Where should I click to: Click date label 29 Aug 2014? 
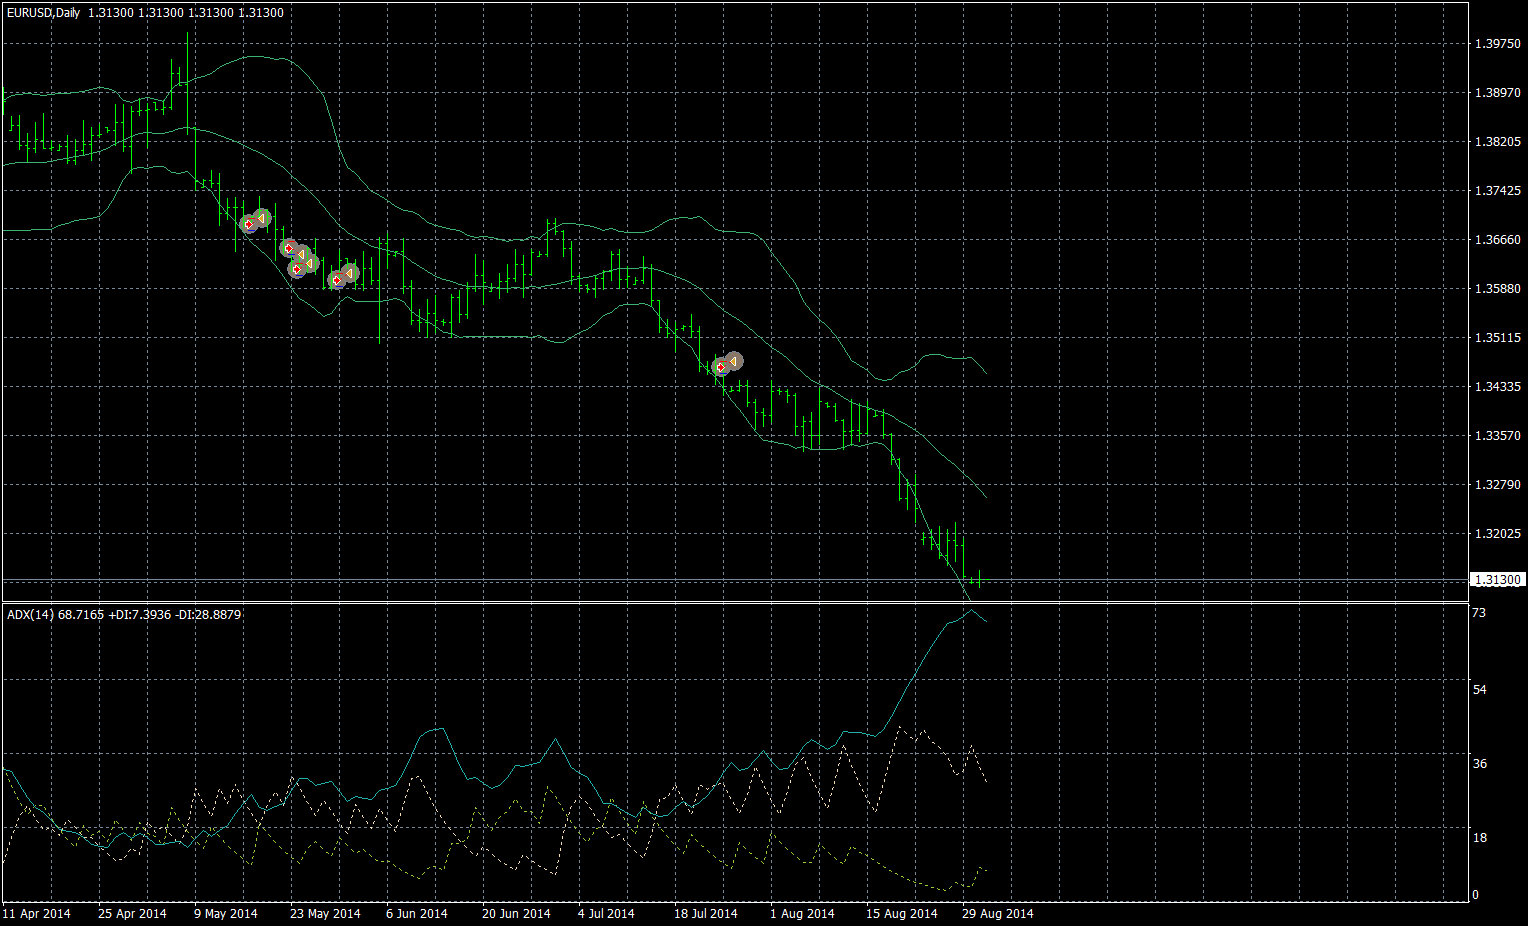point(998,913)
